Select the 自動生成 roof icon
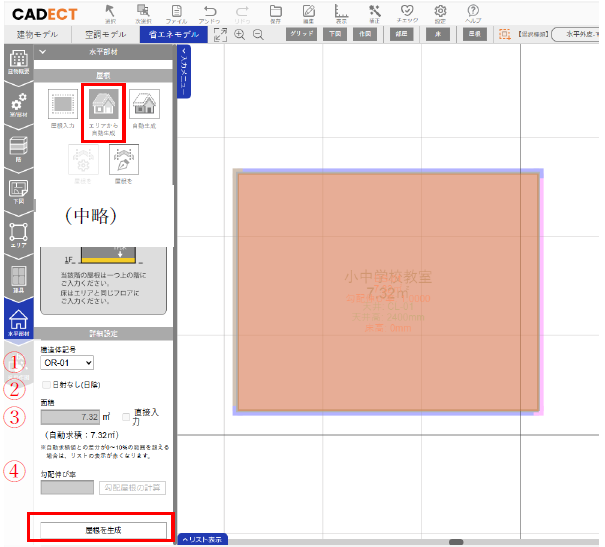The height and width of the screenshot is (547, 605). pos(144,111)
